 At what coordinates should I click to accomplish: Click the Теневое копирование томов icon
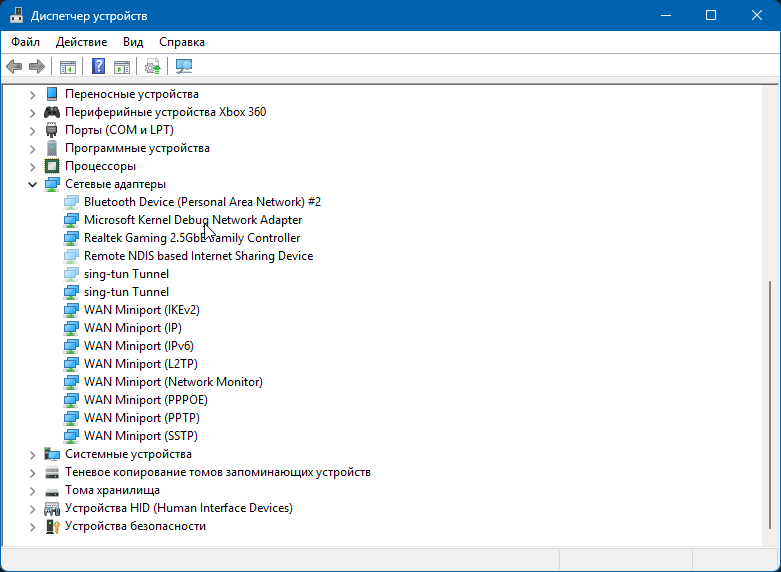(52, 472)
